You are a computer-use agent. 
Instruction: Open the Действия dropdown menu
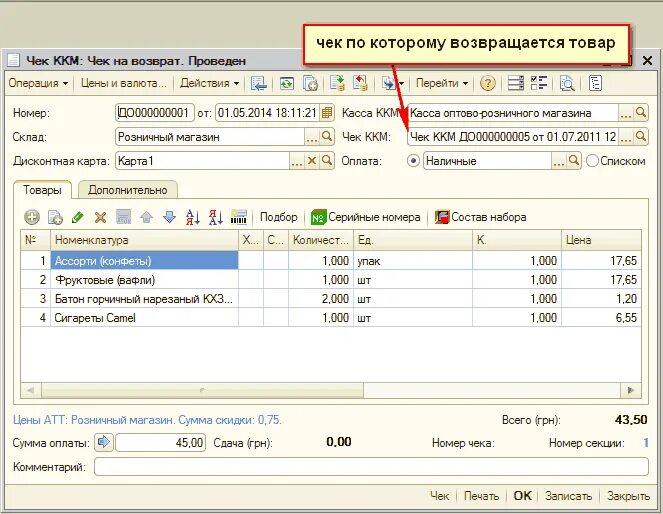[x=209, y=83]
